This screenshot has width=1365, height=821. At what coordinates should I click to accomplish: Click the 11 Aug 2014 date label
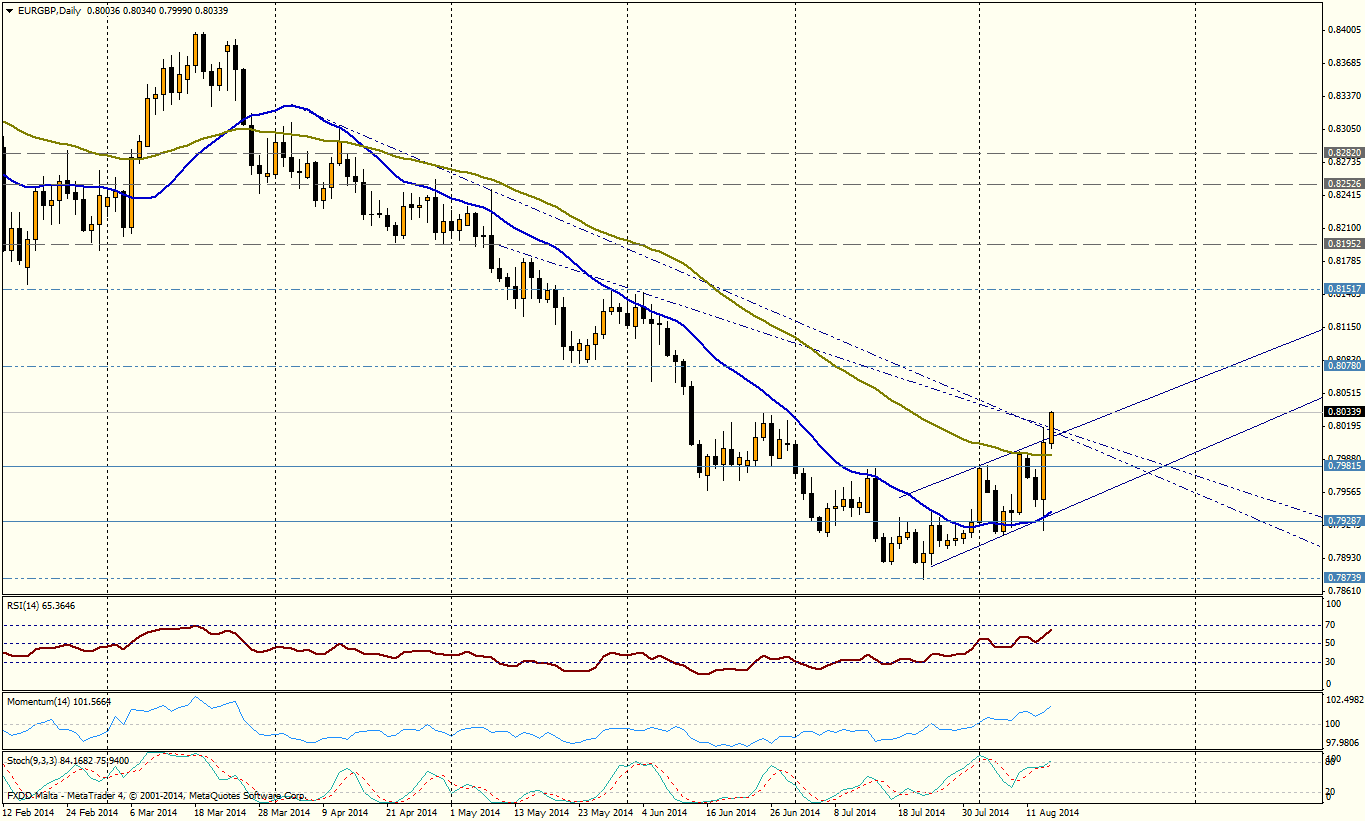(1051, 813)
